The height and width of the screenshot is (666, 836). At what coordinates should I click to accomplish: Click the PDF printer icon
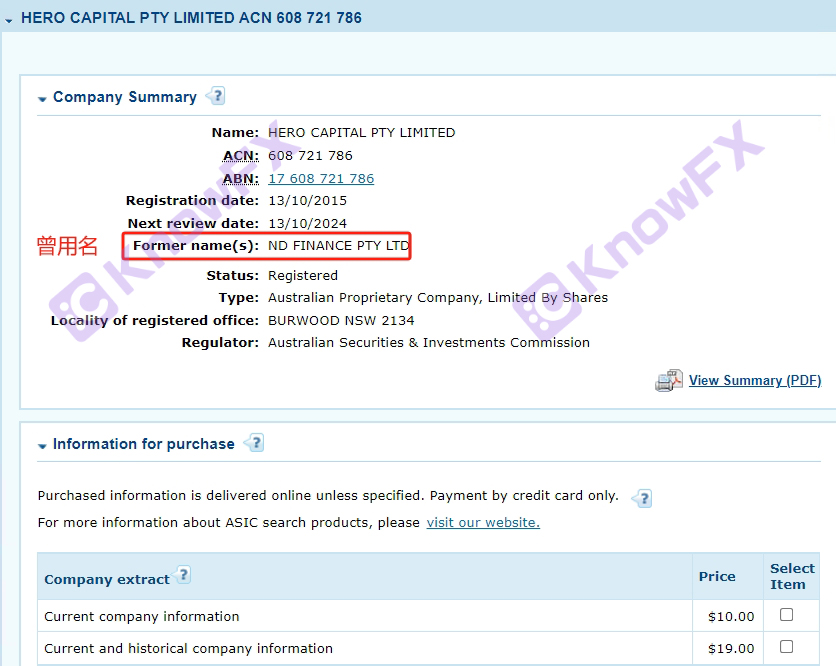pos(669,380)
